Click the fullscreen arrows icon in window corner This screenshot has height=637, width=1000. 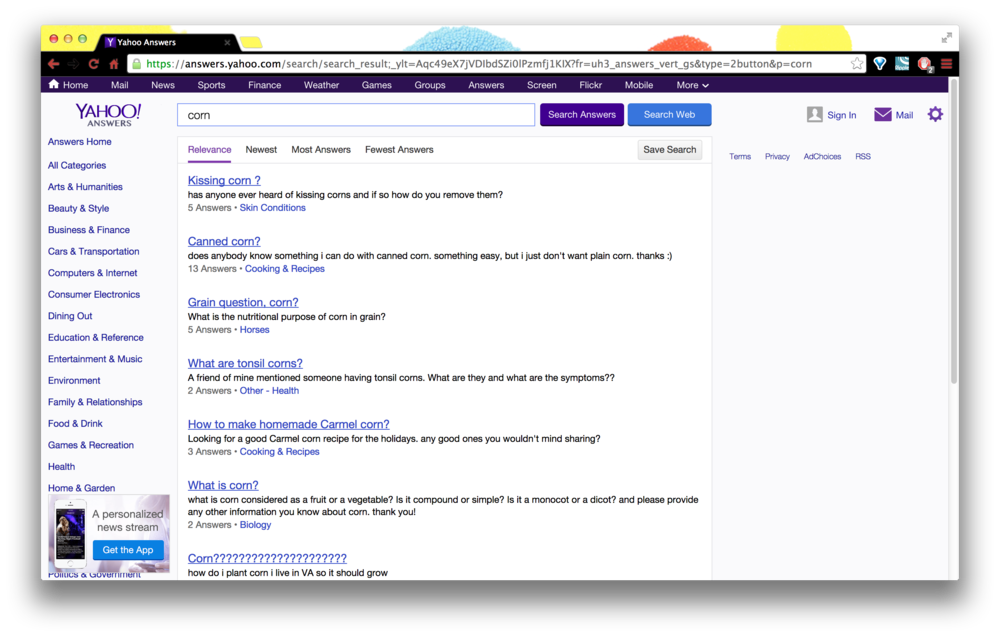[x=946, y=38]
